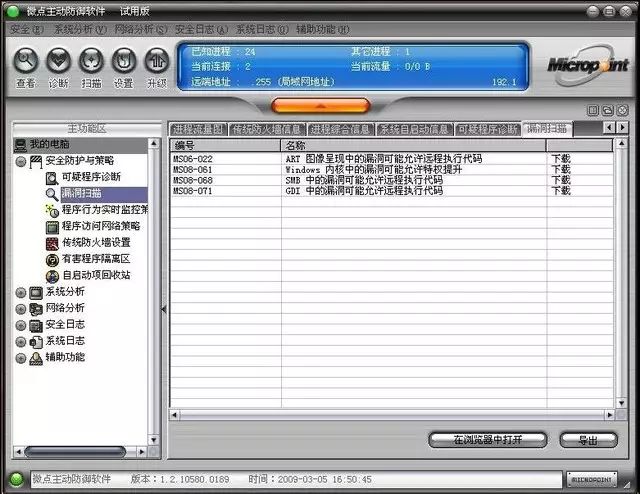The height and width of the screenshot is (494, 640).
Task: Open the 诊断 heart icon
Action: [58, 61]
